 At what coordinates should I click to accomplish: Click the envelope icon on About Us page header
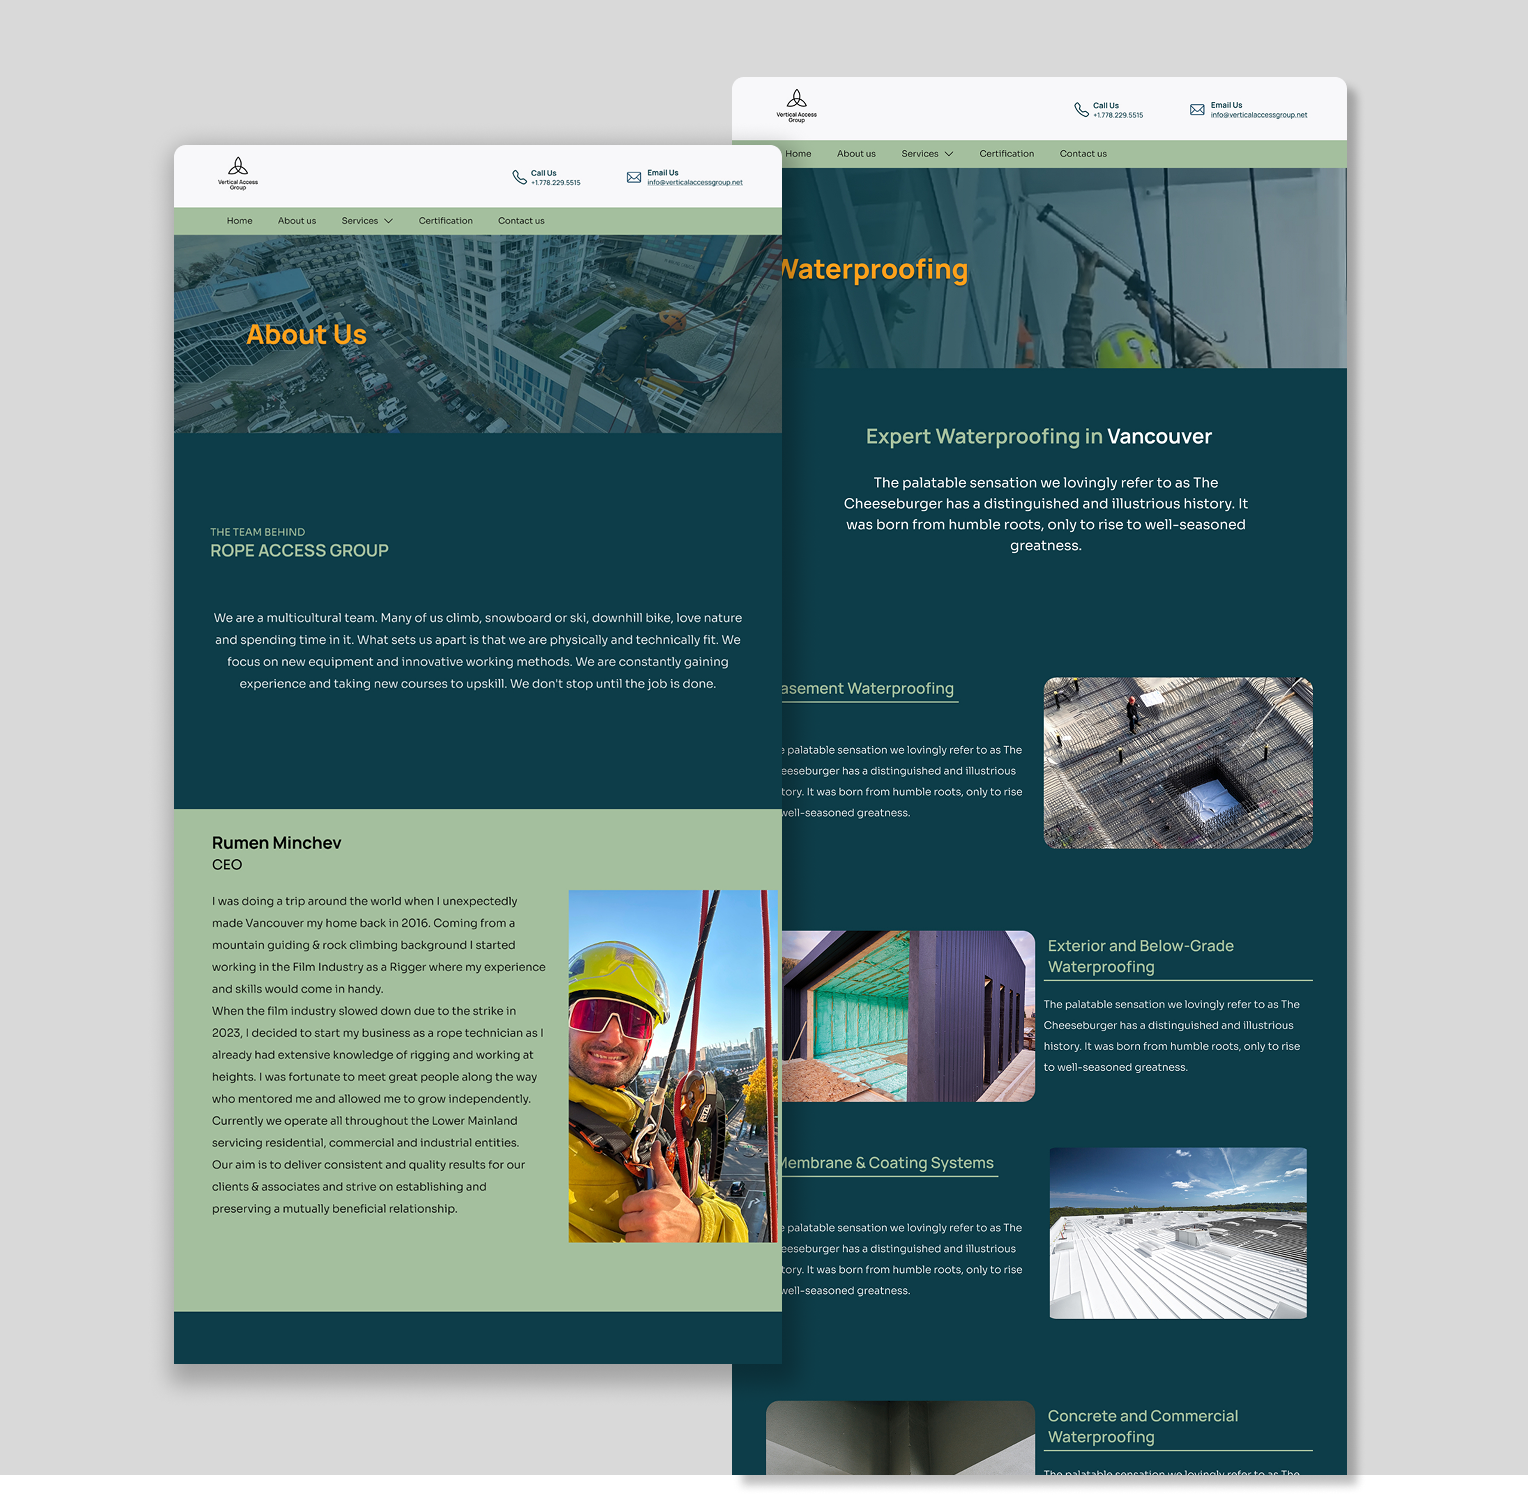pos(634,177)
